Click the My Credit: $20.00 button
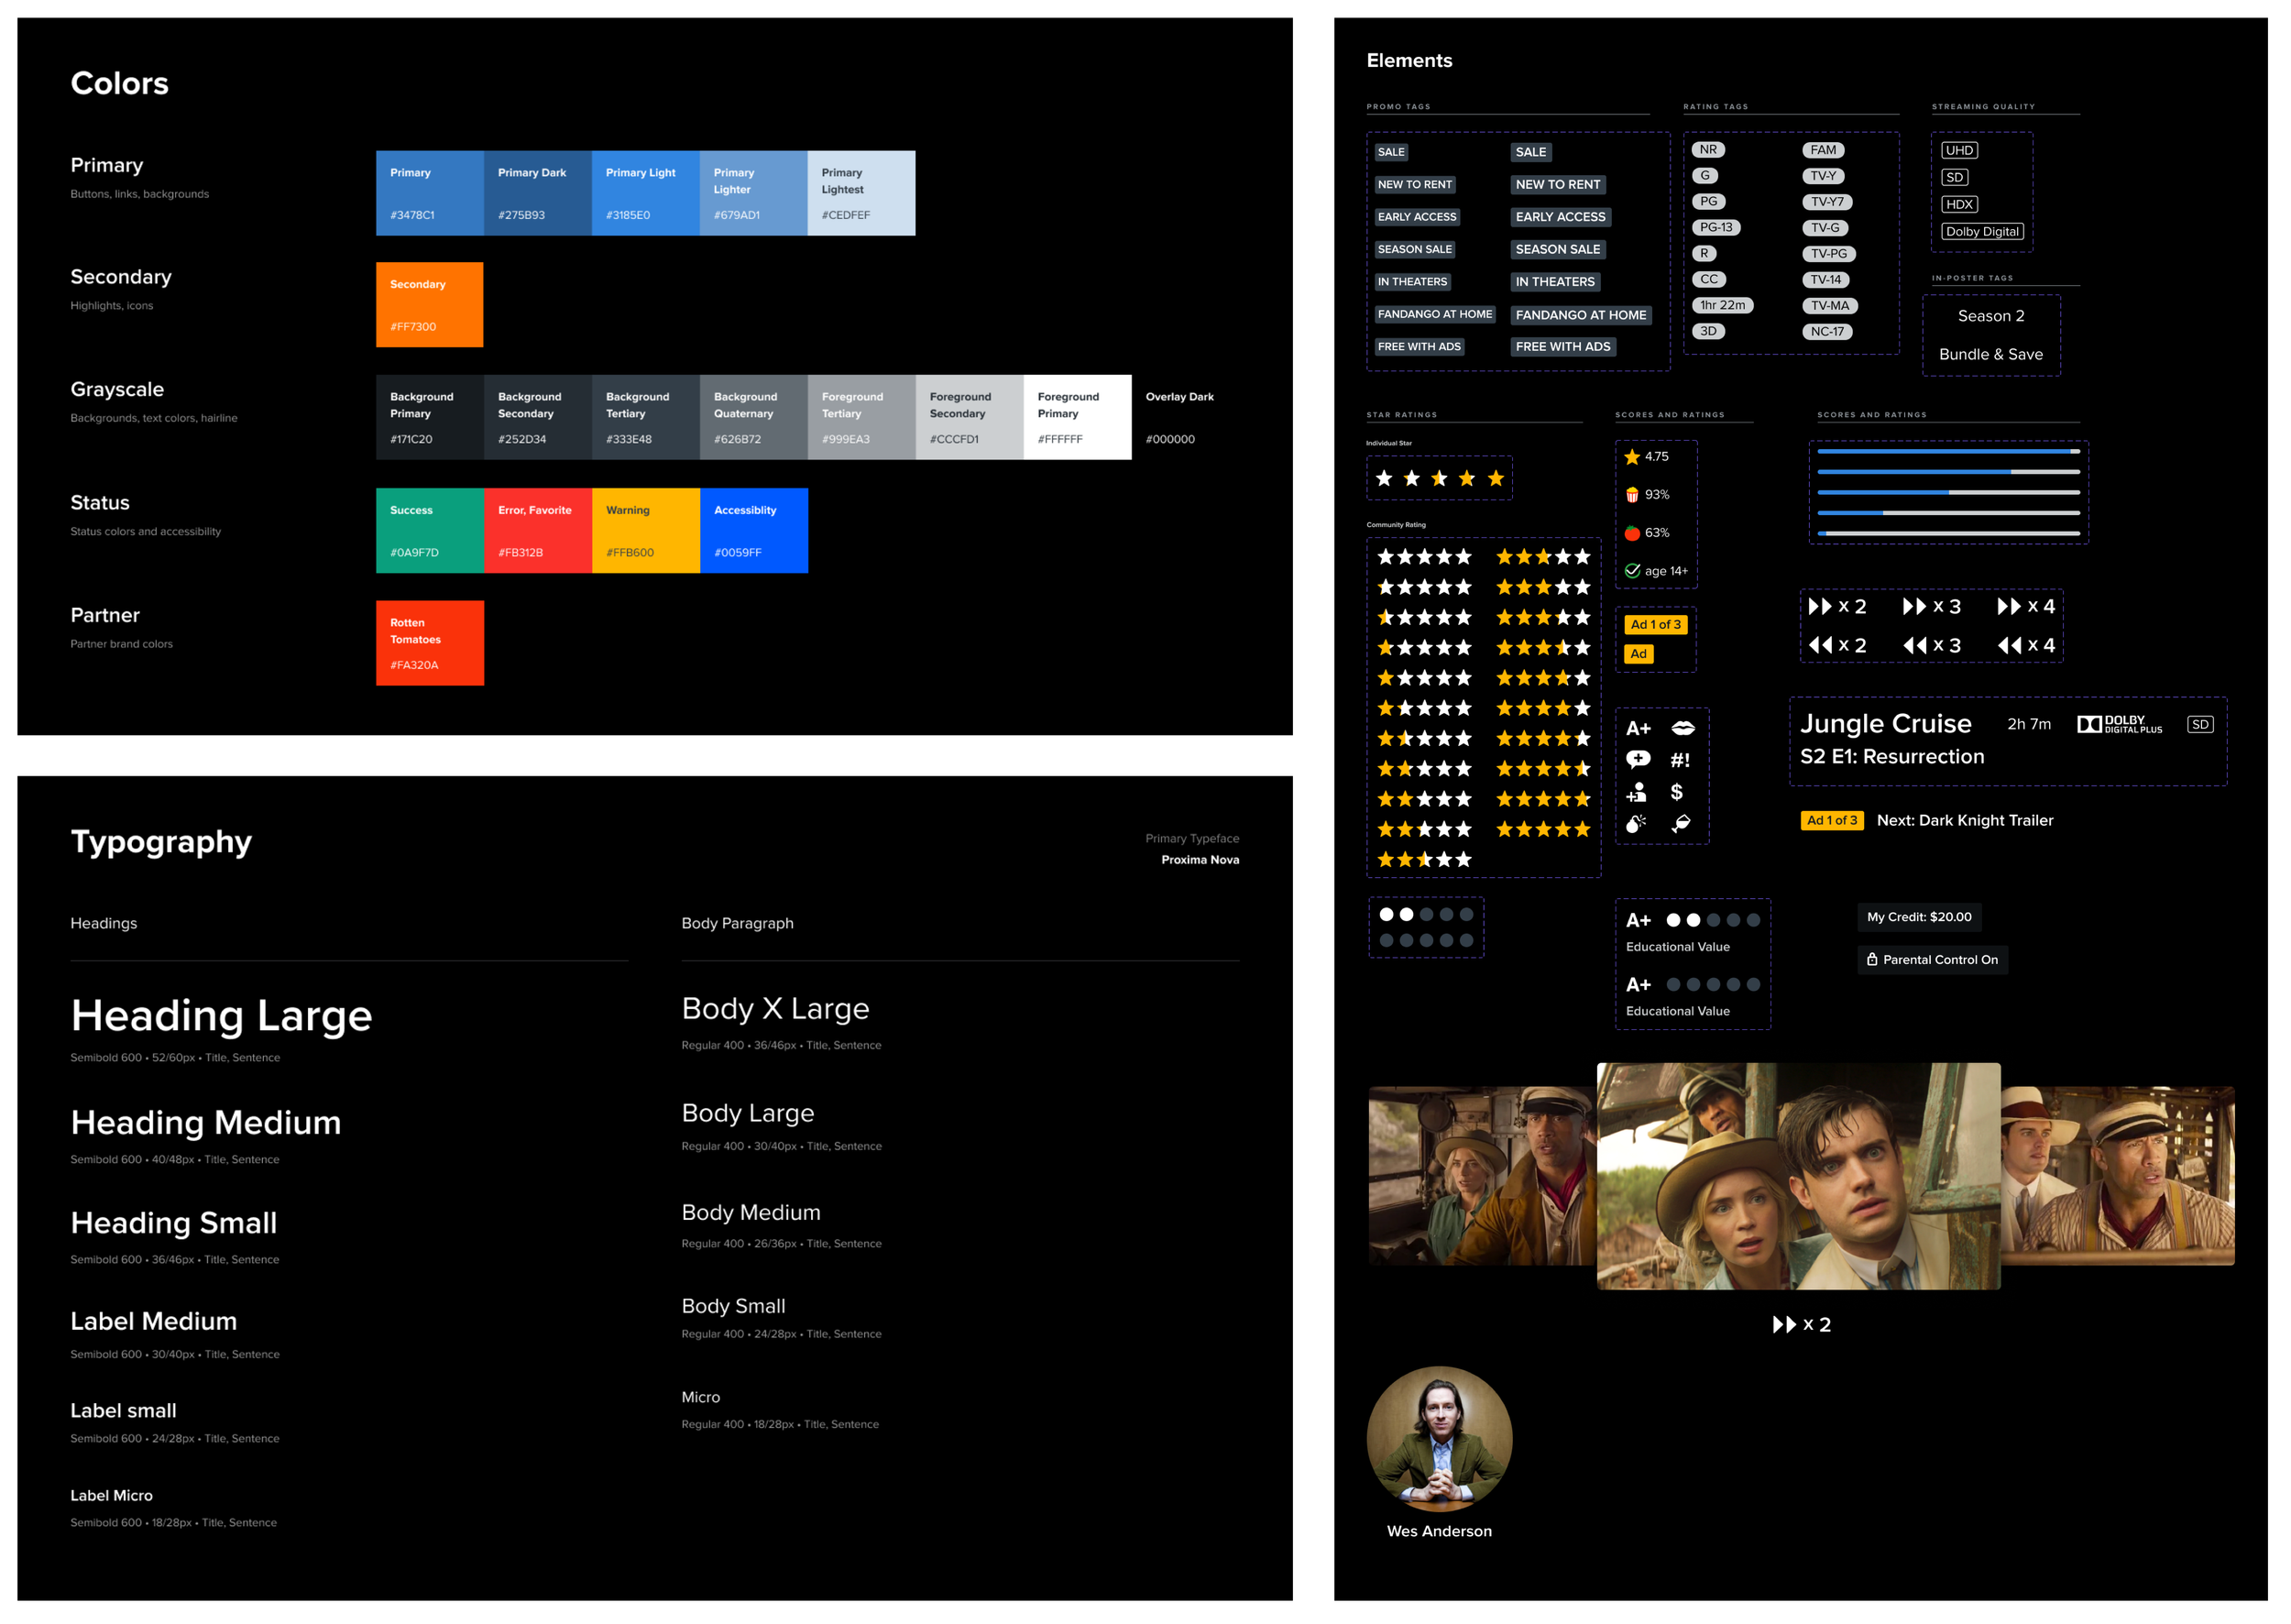The height and width of the screenshot is (1624, 2291). [1919, 918]
